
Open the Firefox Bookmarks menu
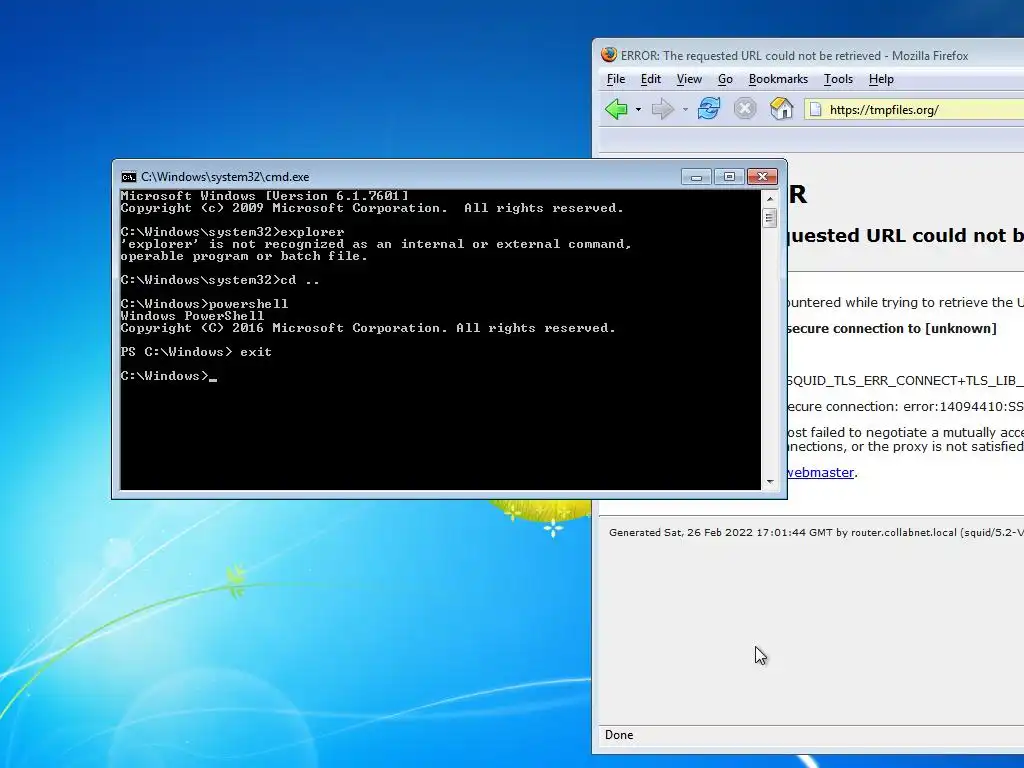click(778, 79)
